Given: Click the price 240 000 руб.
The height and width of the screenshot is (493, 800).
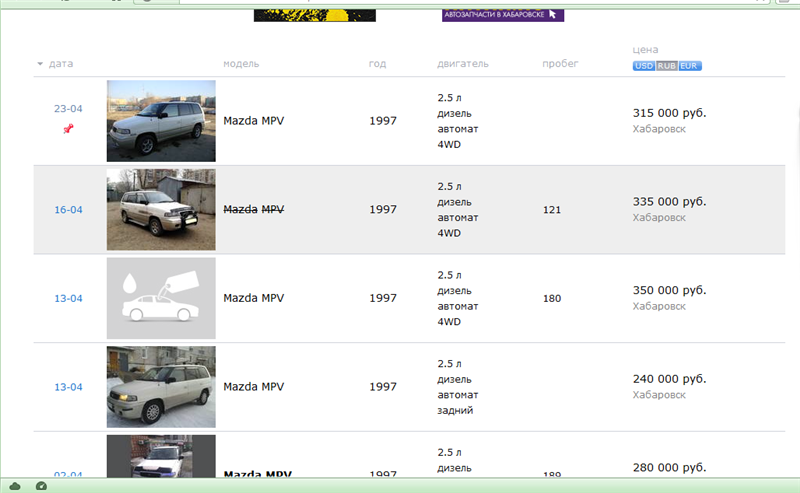Looking at the screenshot, I should tap(669, 379).
